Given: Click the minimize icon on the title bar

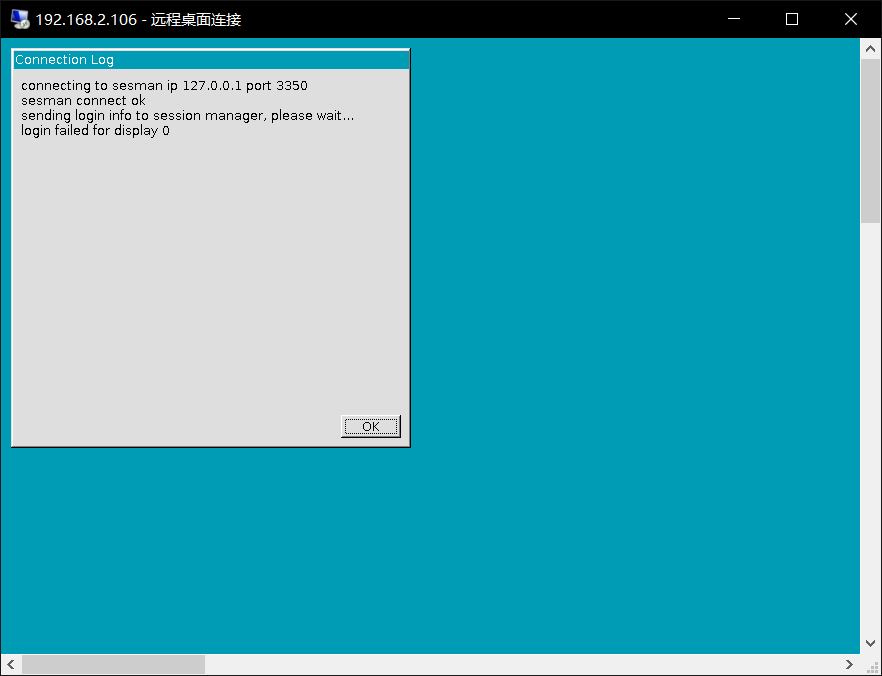Looking at the screenshot, I should click(733, 19).
